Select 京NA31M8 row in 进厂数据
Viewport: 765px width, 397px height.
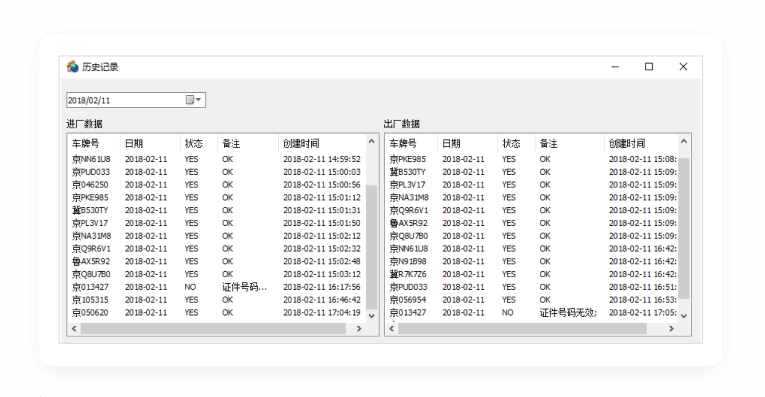(x=217, y=236)
